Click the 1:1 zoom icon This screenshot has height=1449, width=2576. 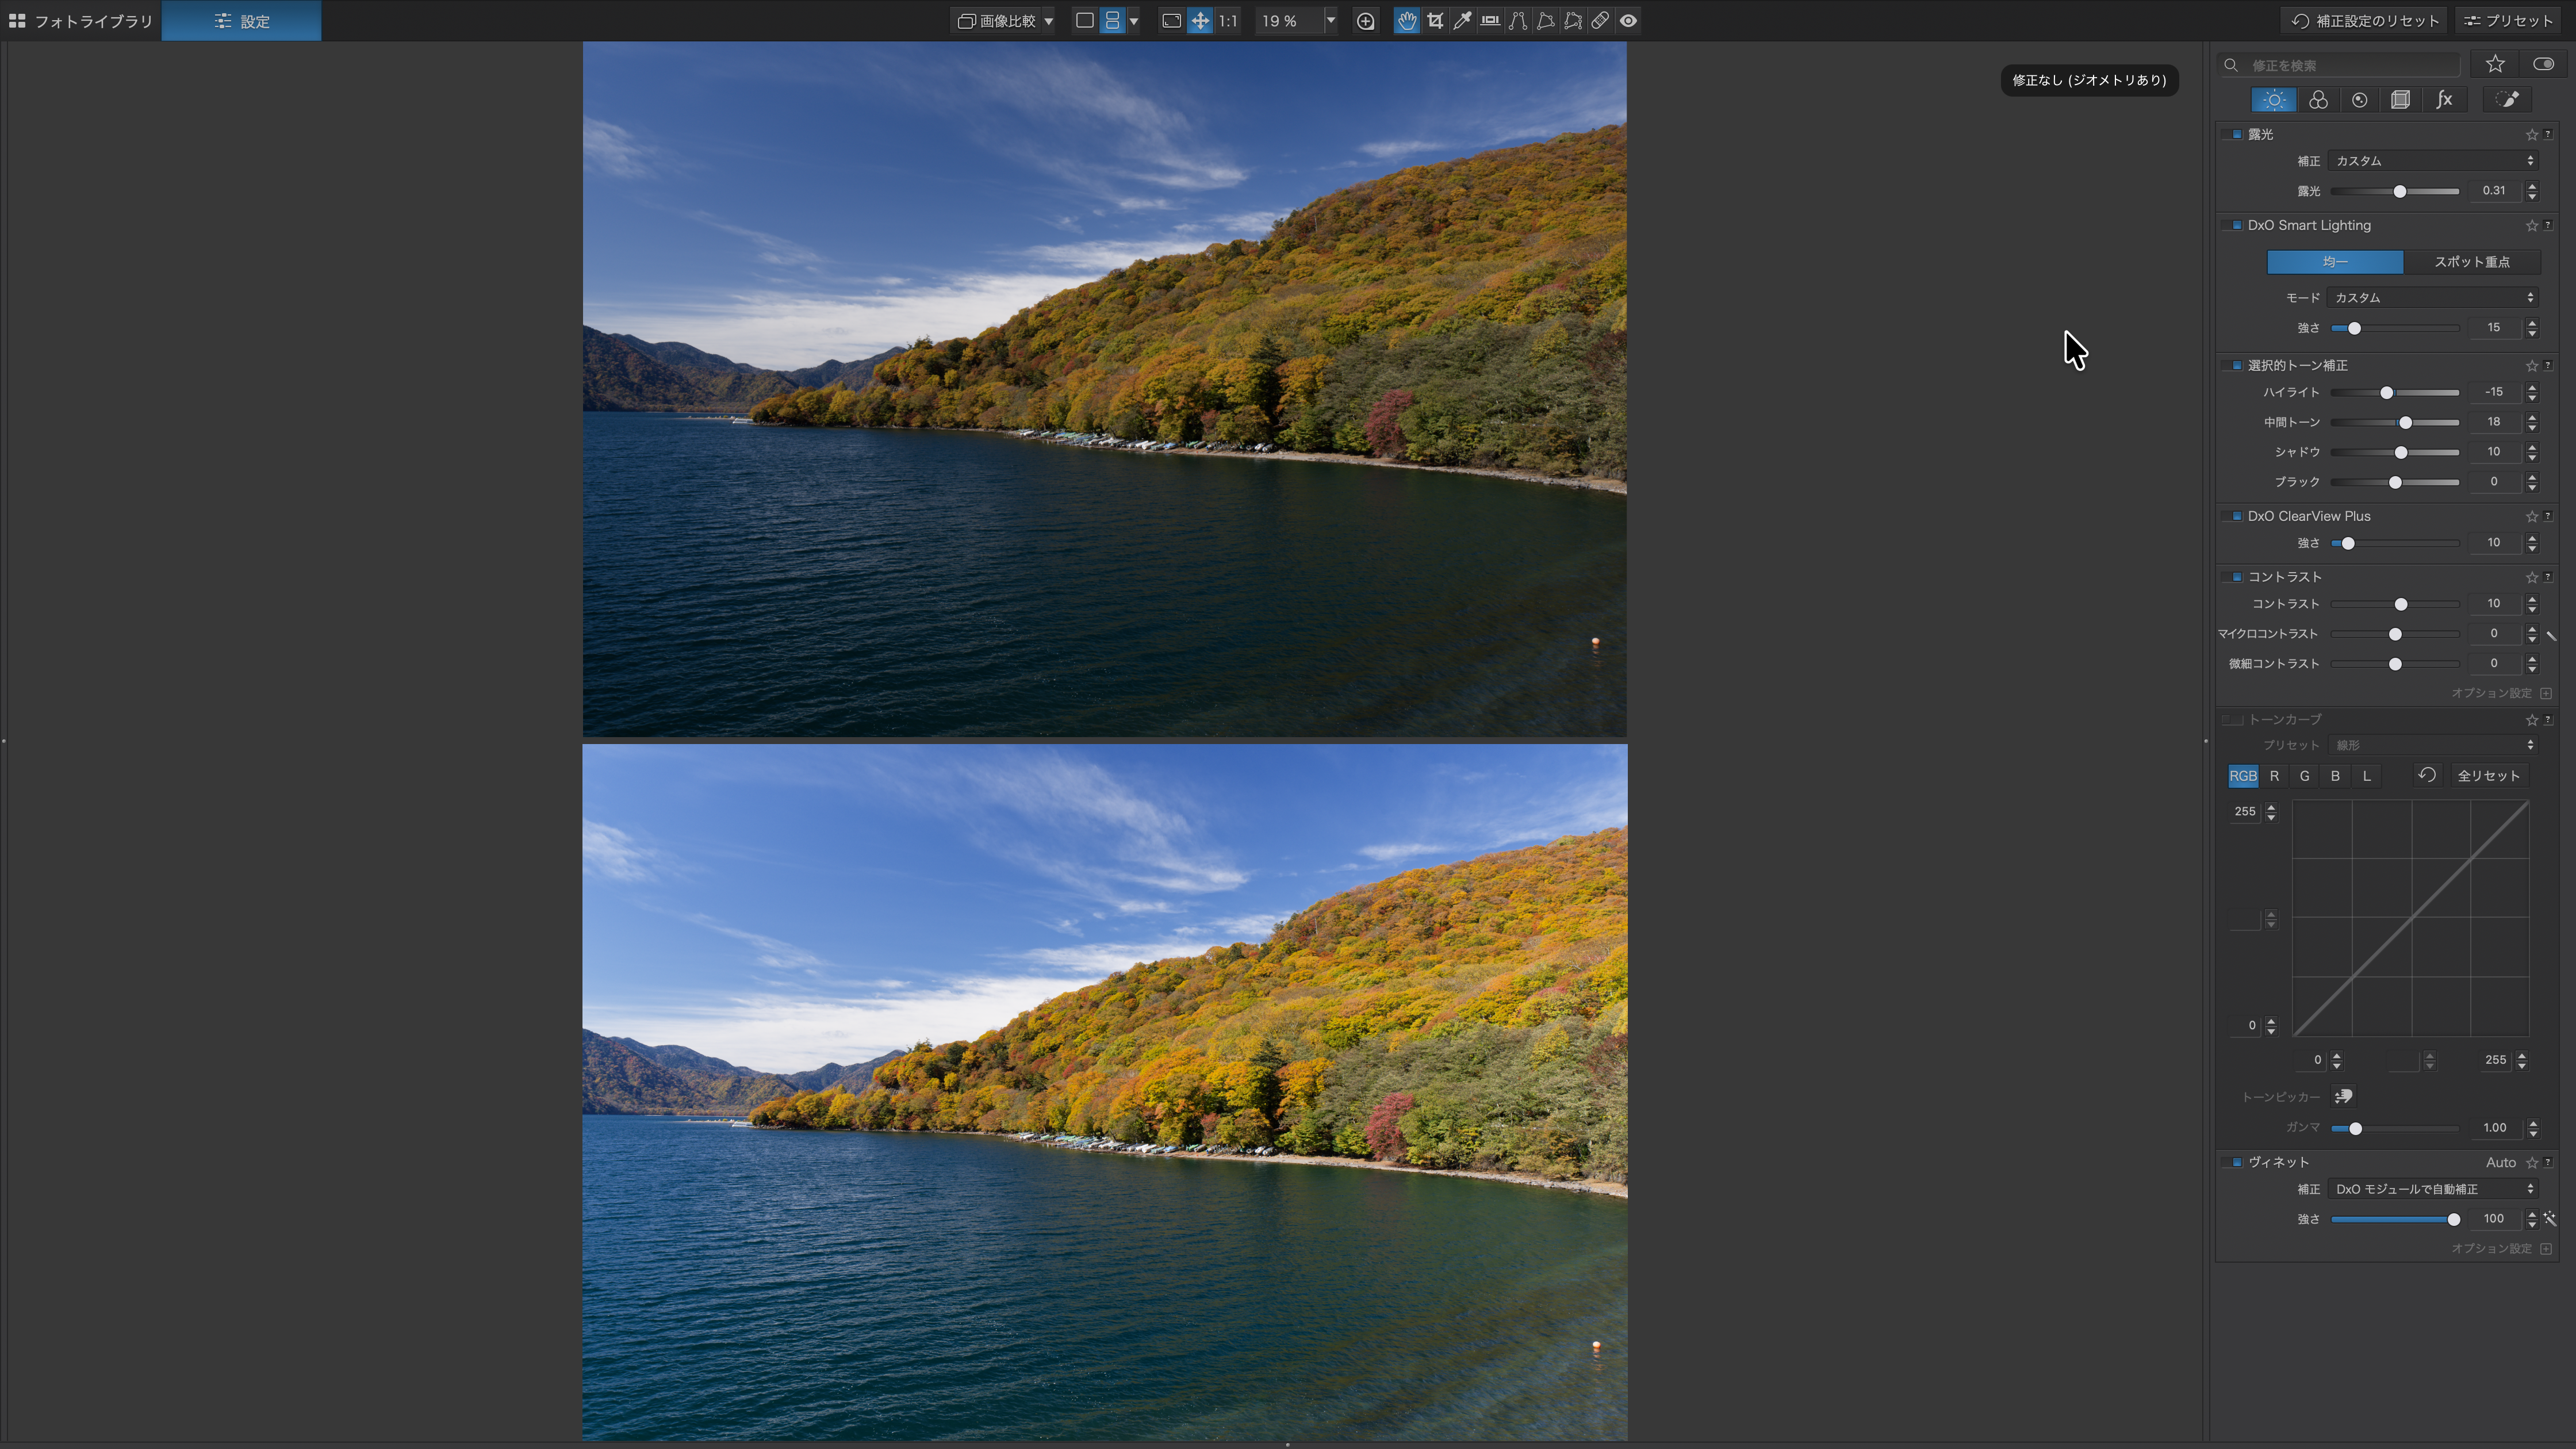(x=1228, y=21)
